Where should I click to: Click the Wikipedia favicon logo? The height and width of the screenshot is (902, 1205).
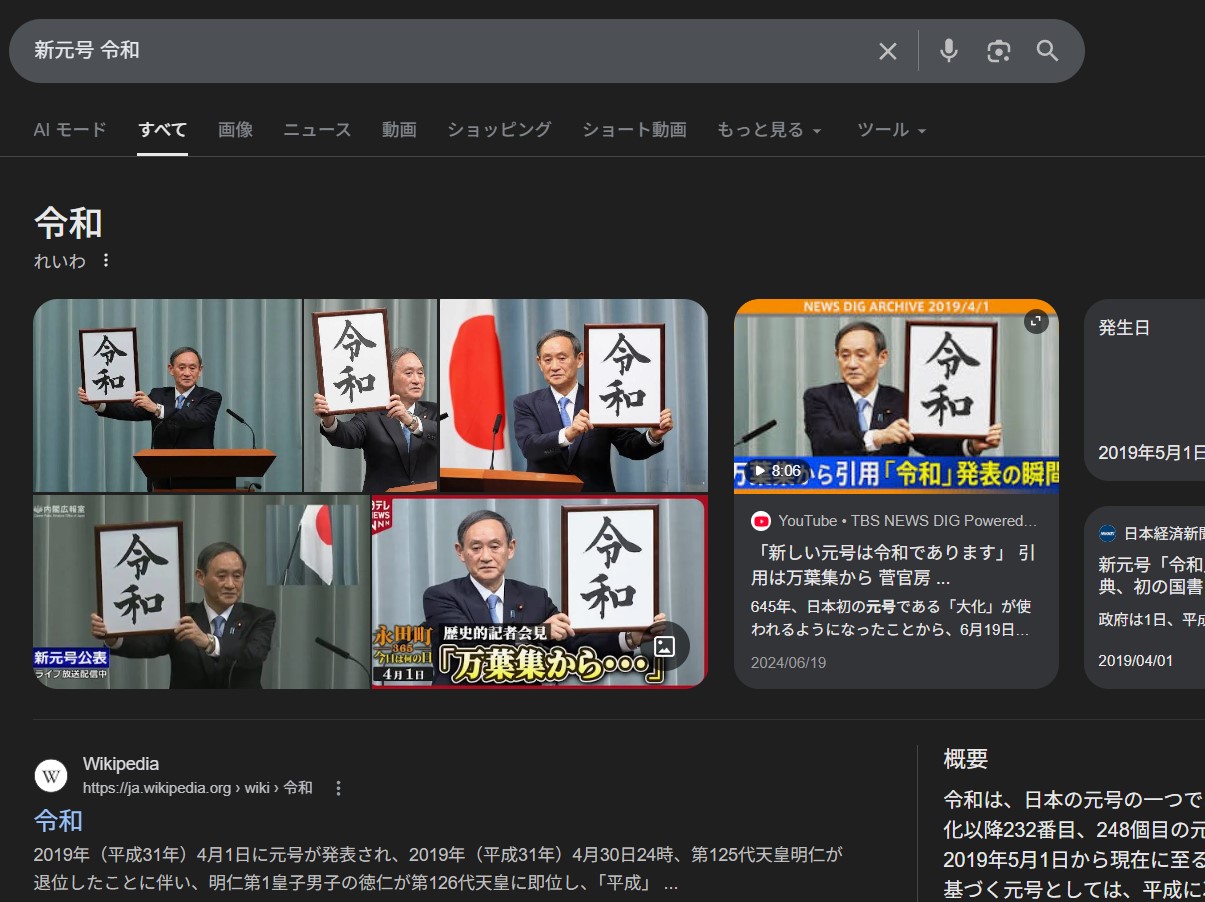51,776
